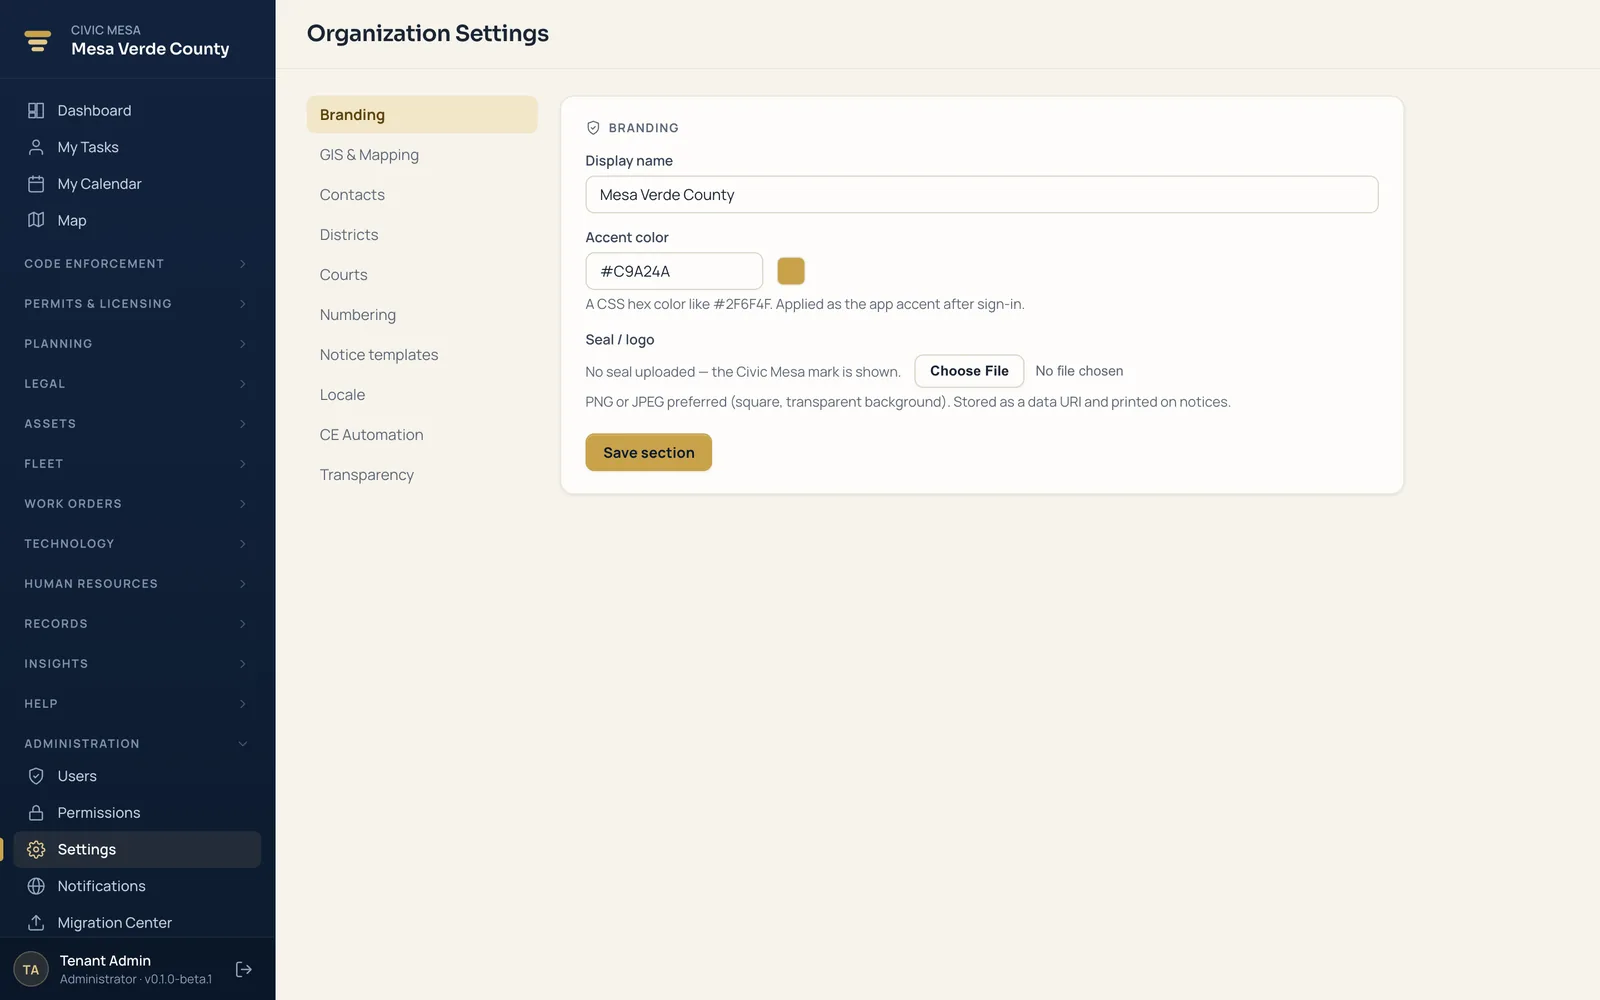Expand the Work Orders section
This screenshot has width=1600, height=1000.
(137, 504)
